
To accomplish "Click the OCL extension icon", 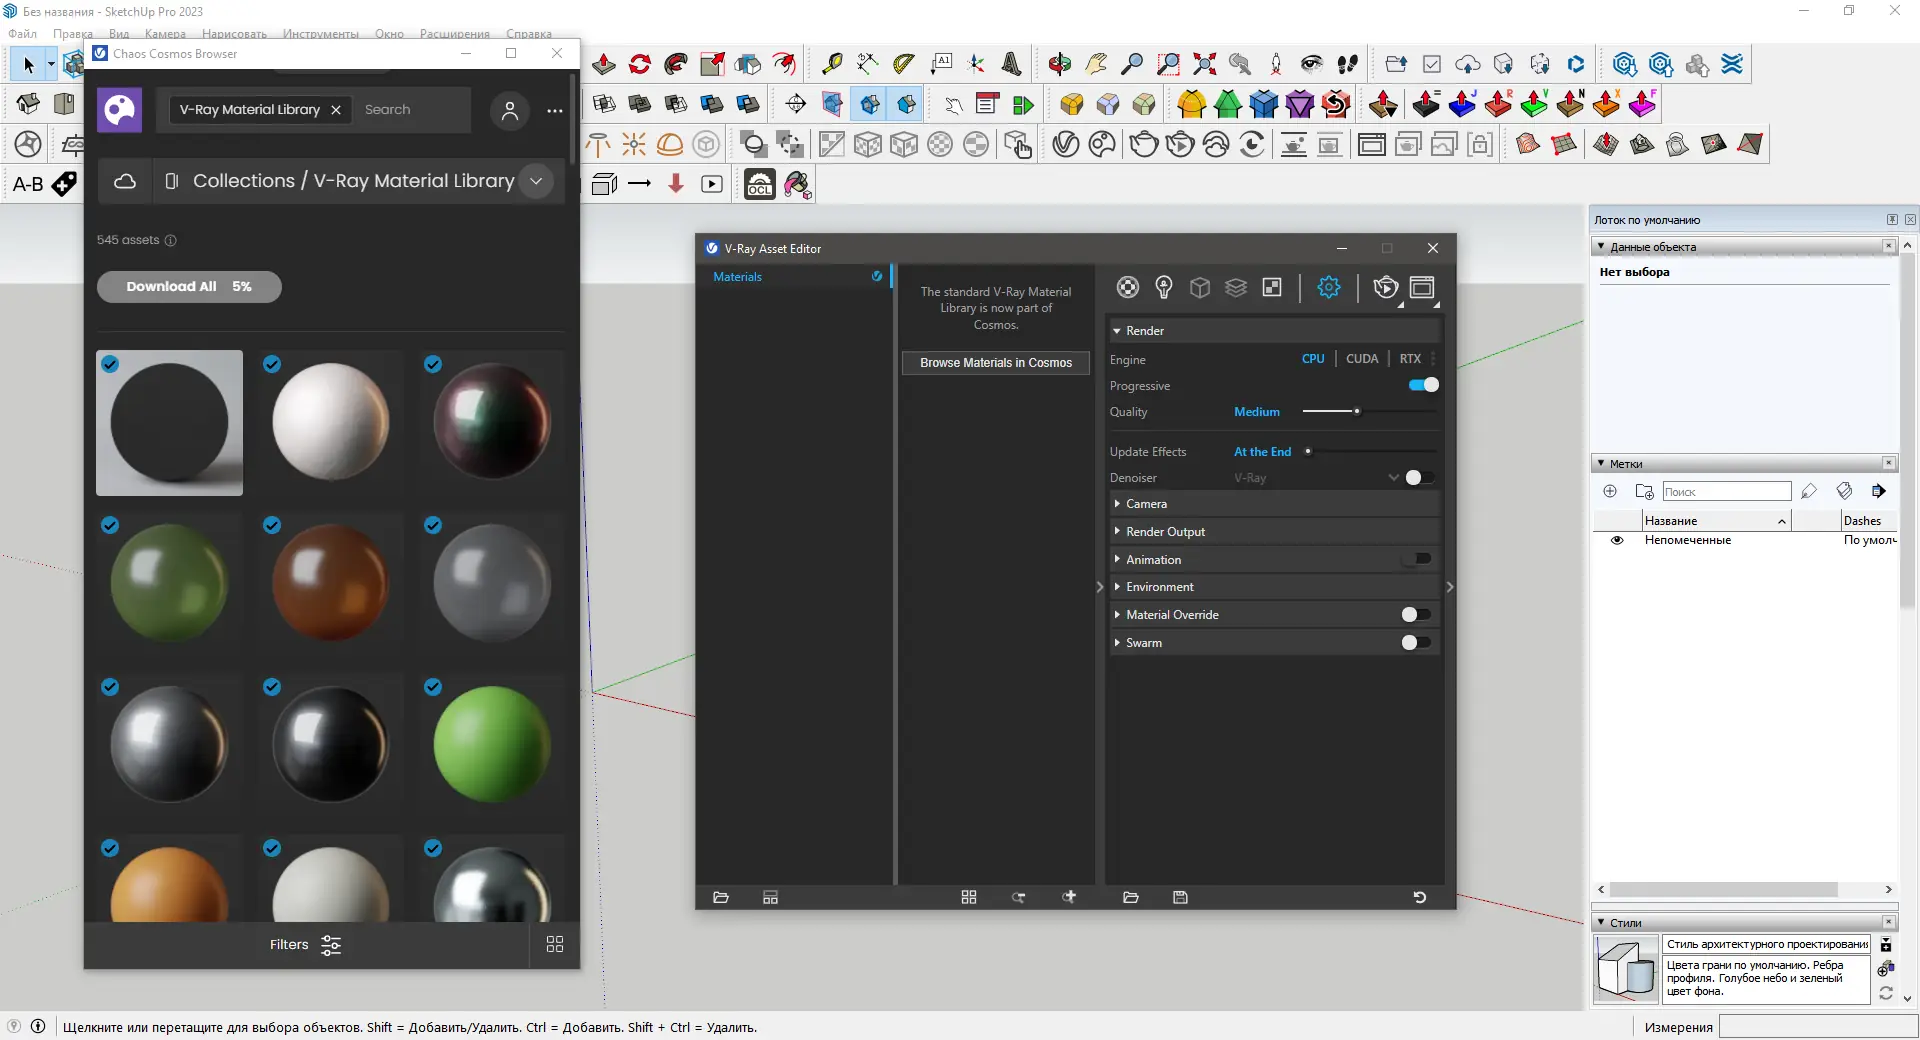I will (x=760, y=185).
